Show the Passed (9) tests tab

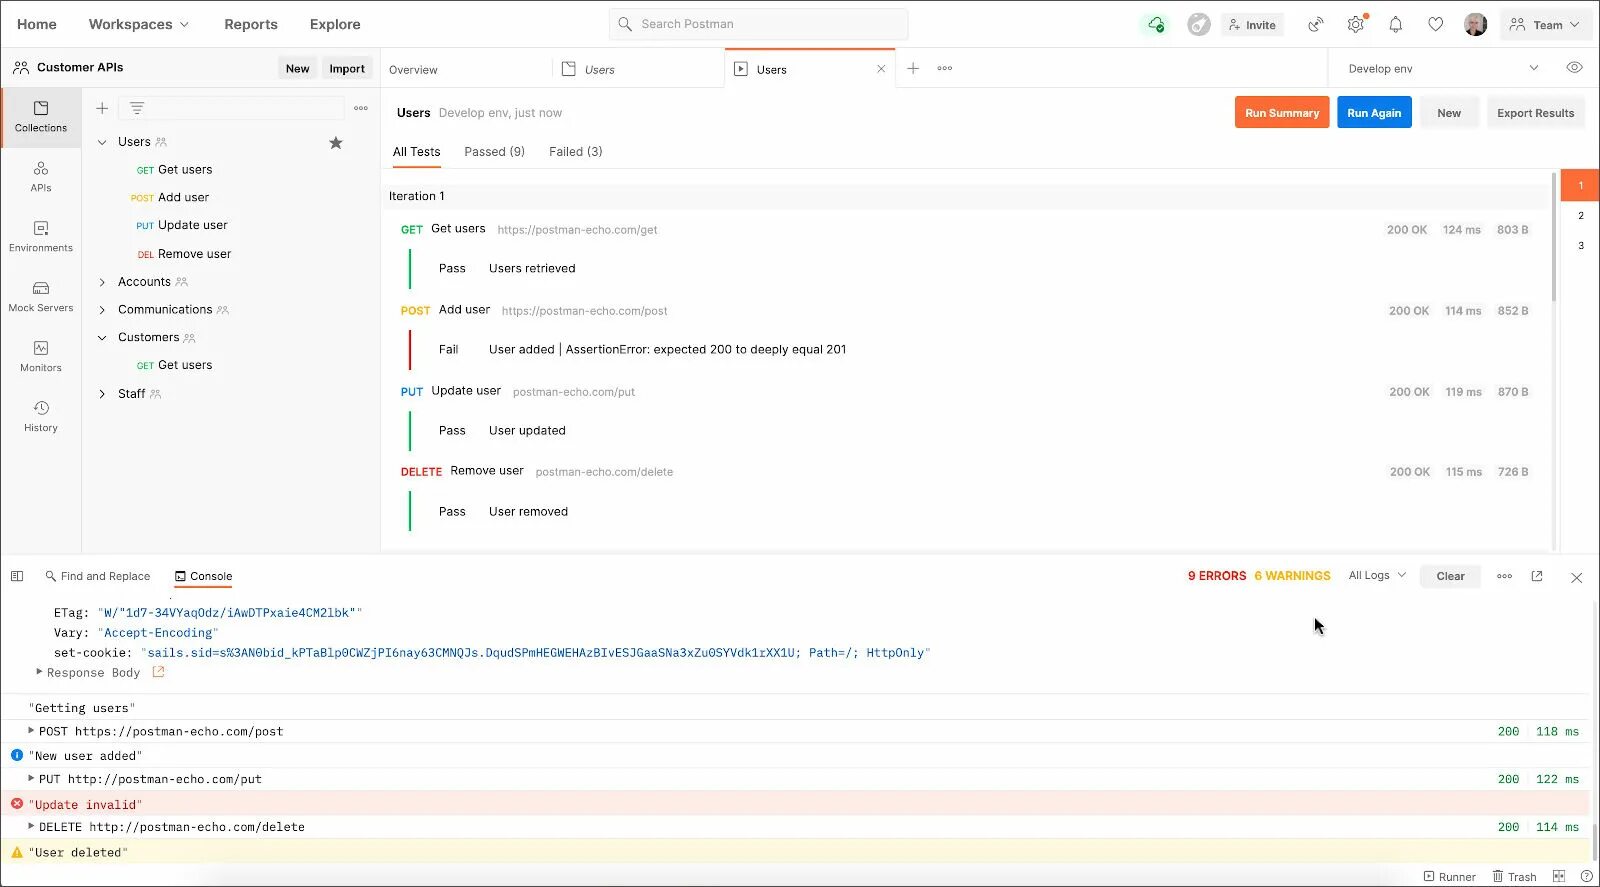(x=494, y=152)
